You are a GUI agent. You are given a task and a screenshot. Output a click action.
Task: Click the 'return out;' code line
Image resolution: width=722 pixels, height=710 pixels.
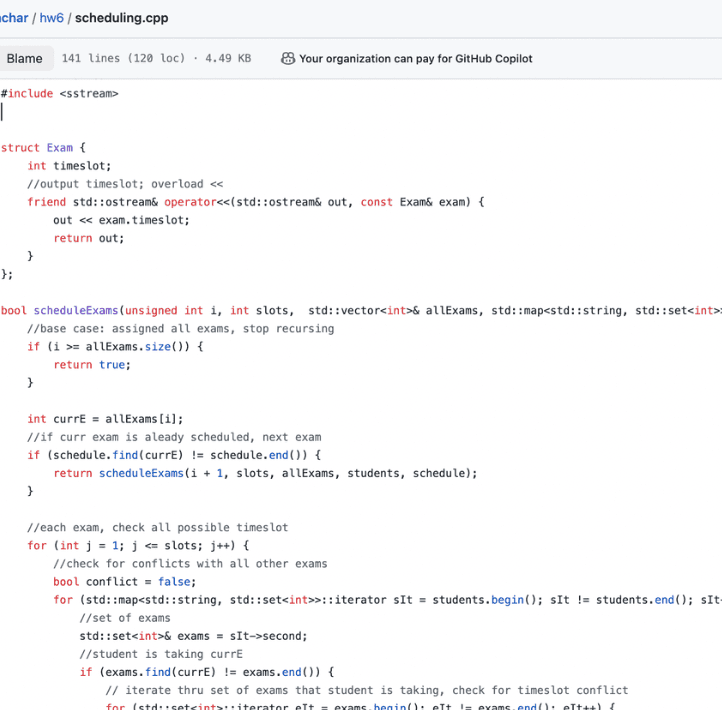tap(88, 238)
